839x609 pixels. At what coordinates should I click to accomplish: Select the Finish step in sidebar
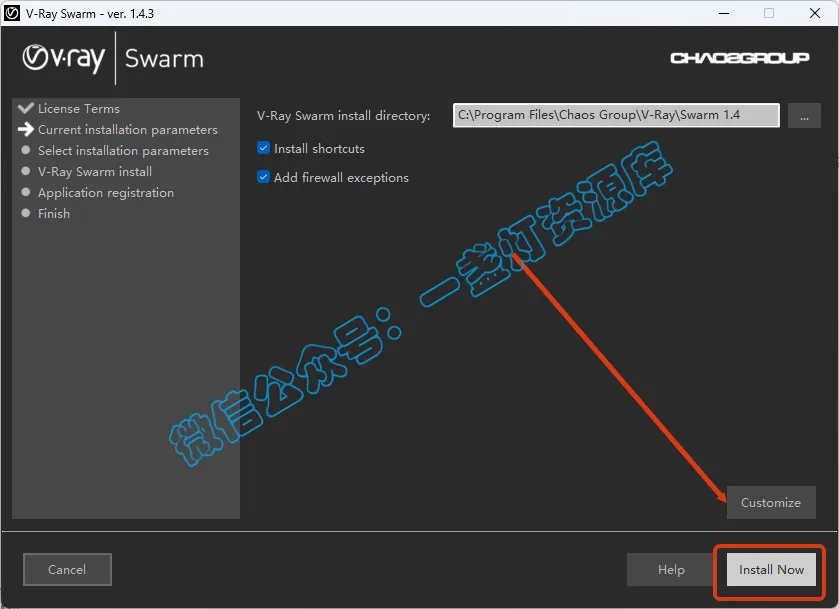click(54, 214)
